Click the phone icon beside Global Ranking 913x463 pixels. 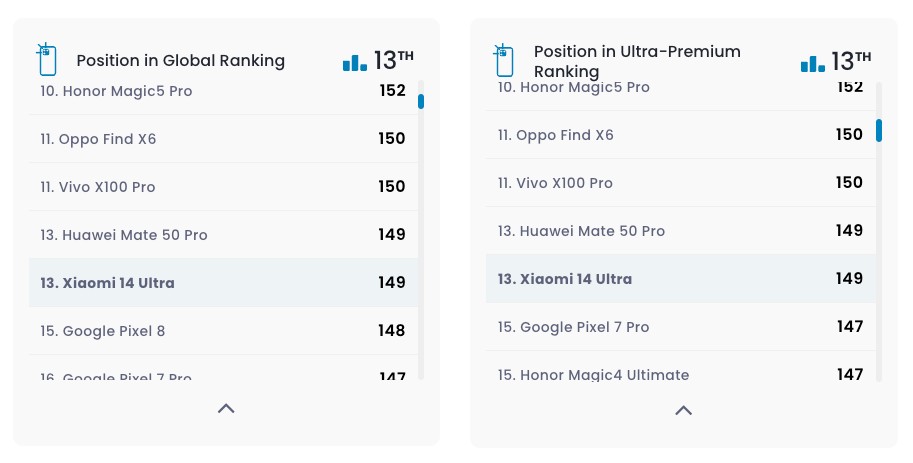point(45,60)
